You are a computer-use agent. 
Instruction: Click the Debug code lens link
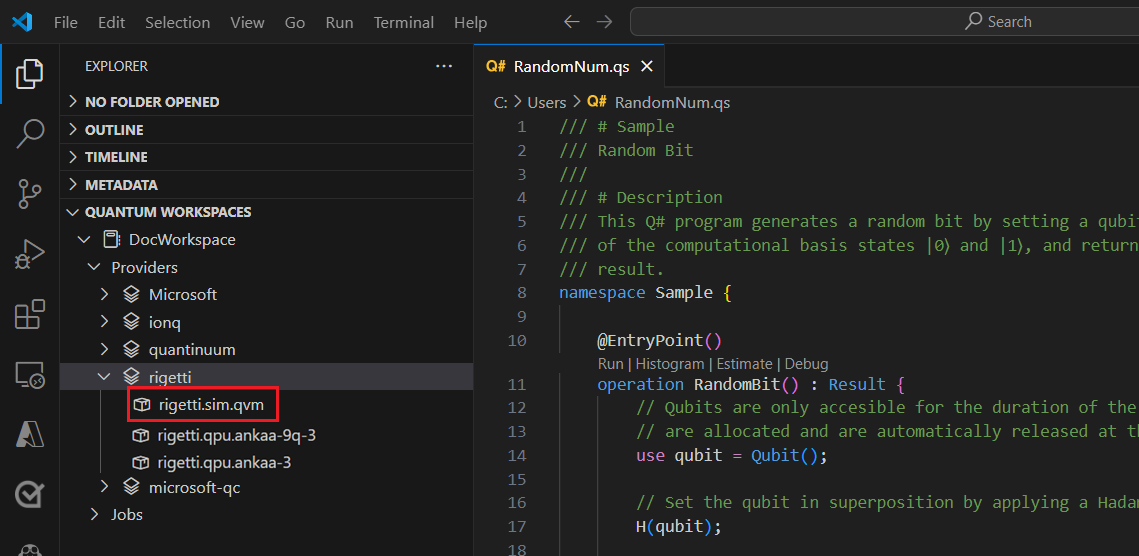click(806, 364)
